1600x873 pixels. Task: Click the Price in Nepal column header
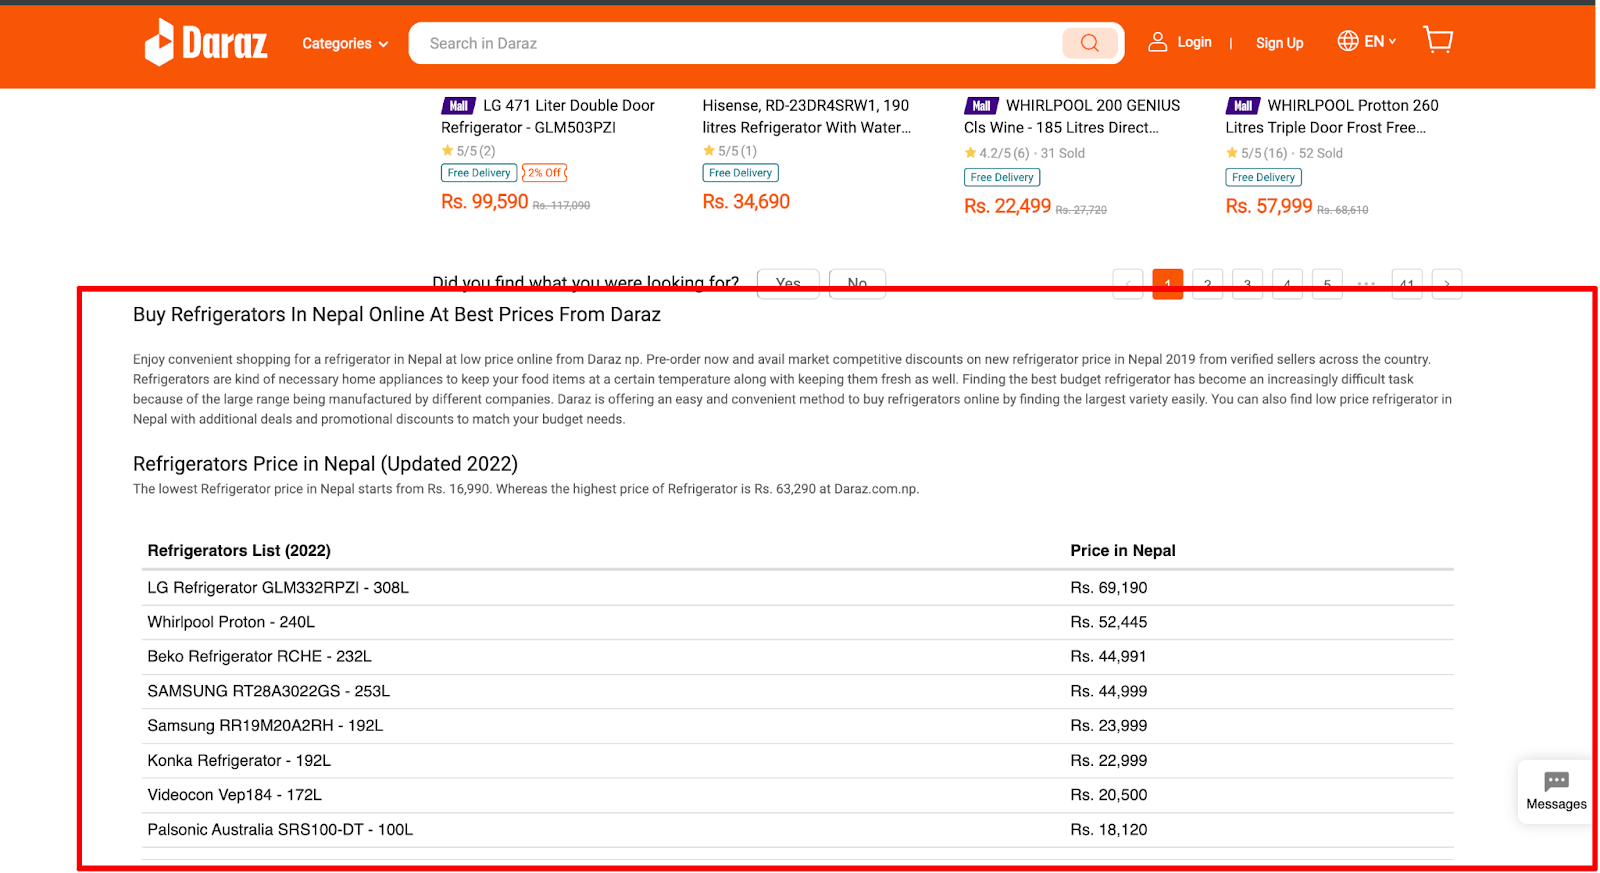pyautogui.click(x=1123, y=551)
